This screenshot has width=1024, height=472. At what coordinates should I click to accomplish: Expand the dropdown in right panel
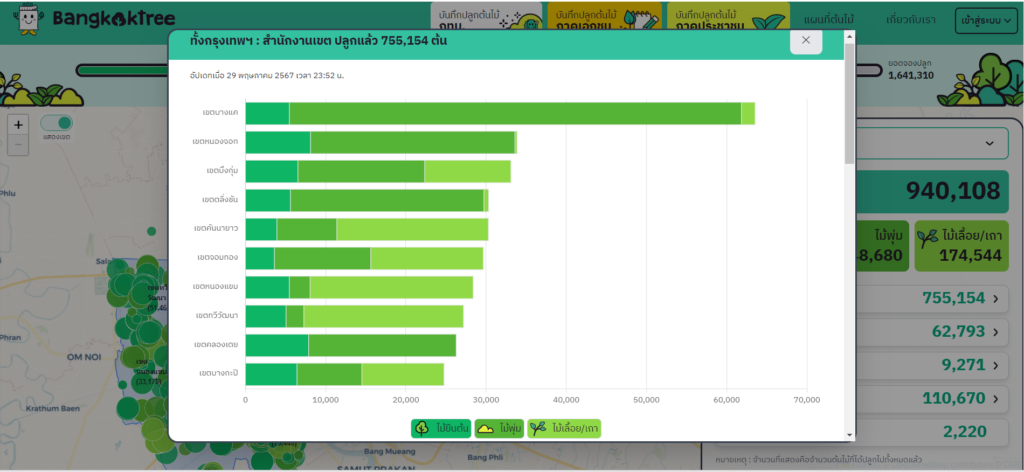[x=989, y=143]
